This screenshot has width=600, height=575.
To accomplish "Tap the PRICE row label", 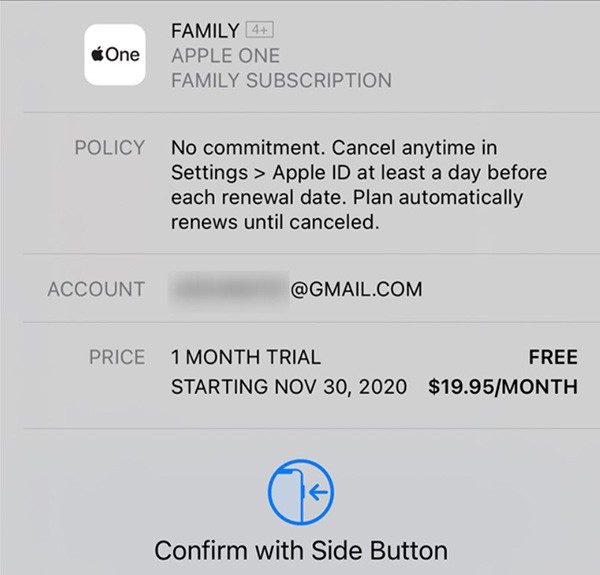I will point(117,357).
